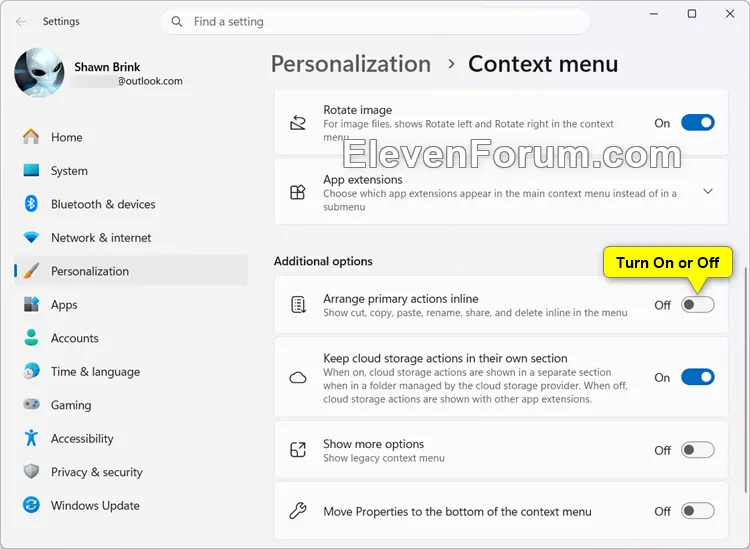This screenshot has width=750, height=549.
Task: Turn off the Rotate image toggle
Action: (x=698, y=123)
